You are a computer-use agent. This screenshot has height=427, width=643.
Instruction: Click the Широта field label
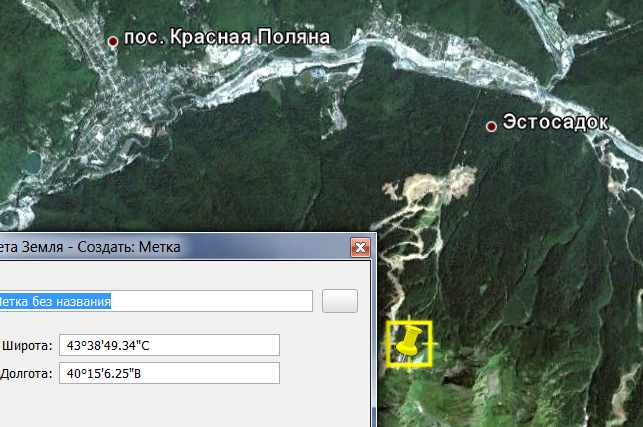coord(26,346)
